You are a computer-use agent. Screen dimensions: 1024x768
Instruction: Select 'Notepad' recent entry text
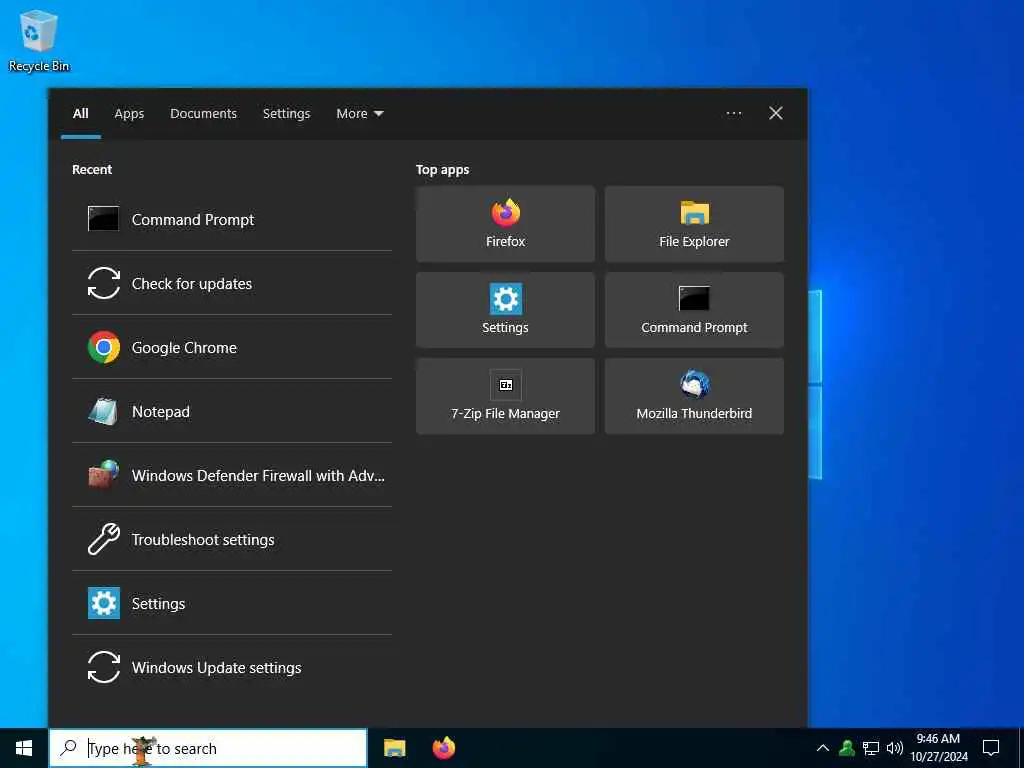coord(161,411)
